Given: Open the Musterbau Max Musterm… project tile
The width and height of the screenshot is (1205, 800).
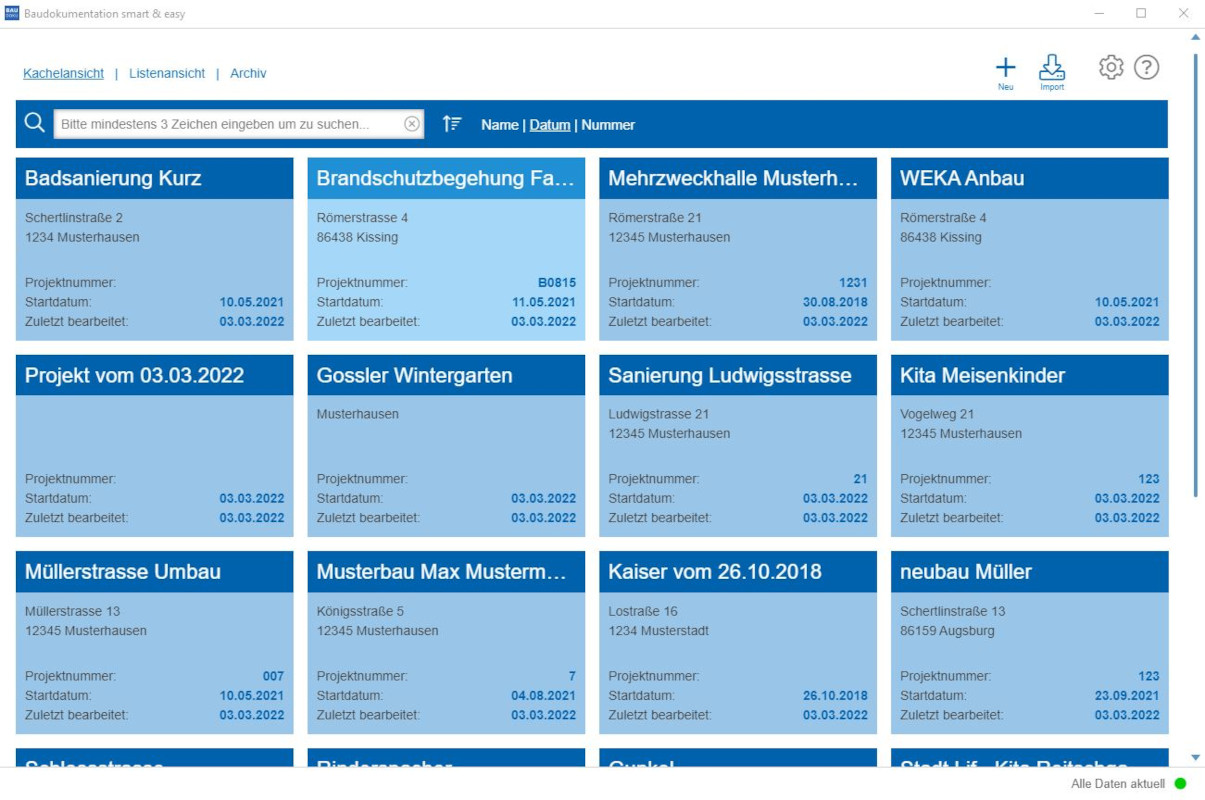Looking at the screenshot, I should [446, 642].
